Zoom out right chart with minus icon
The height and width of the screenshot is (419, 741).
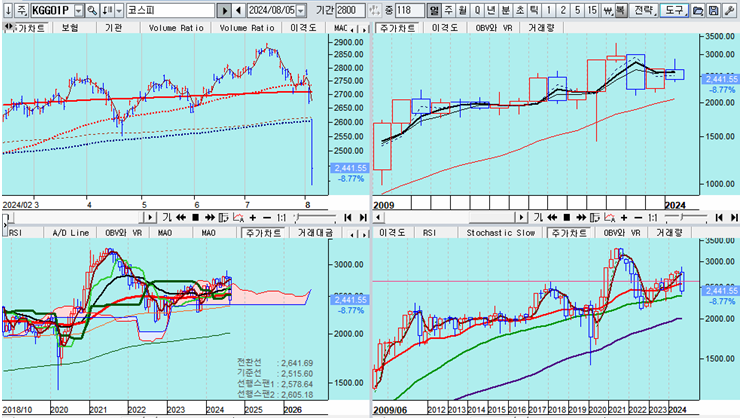[638, 217]
